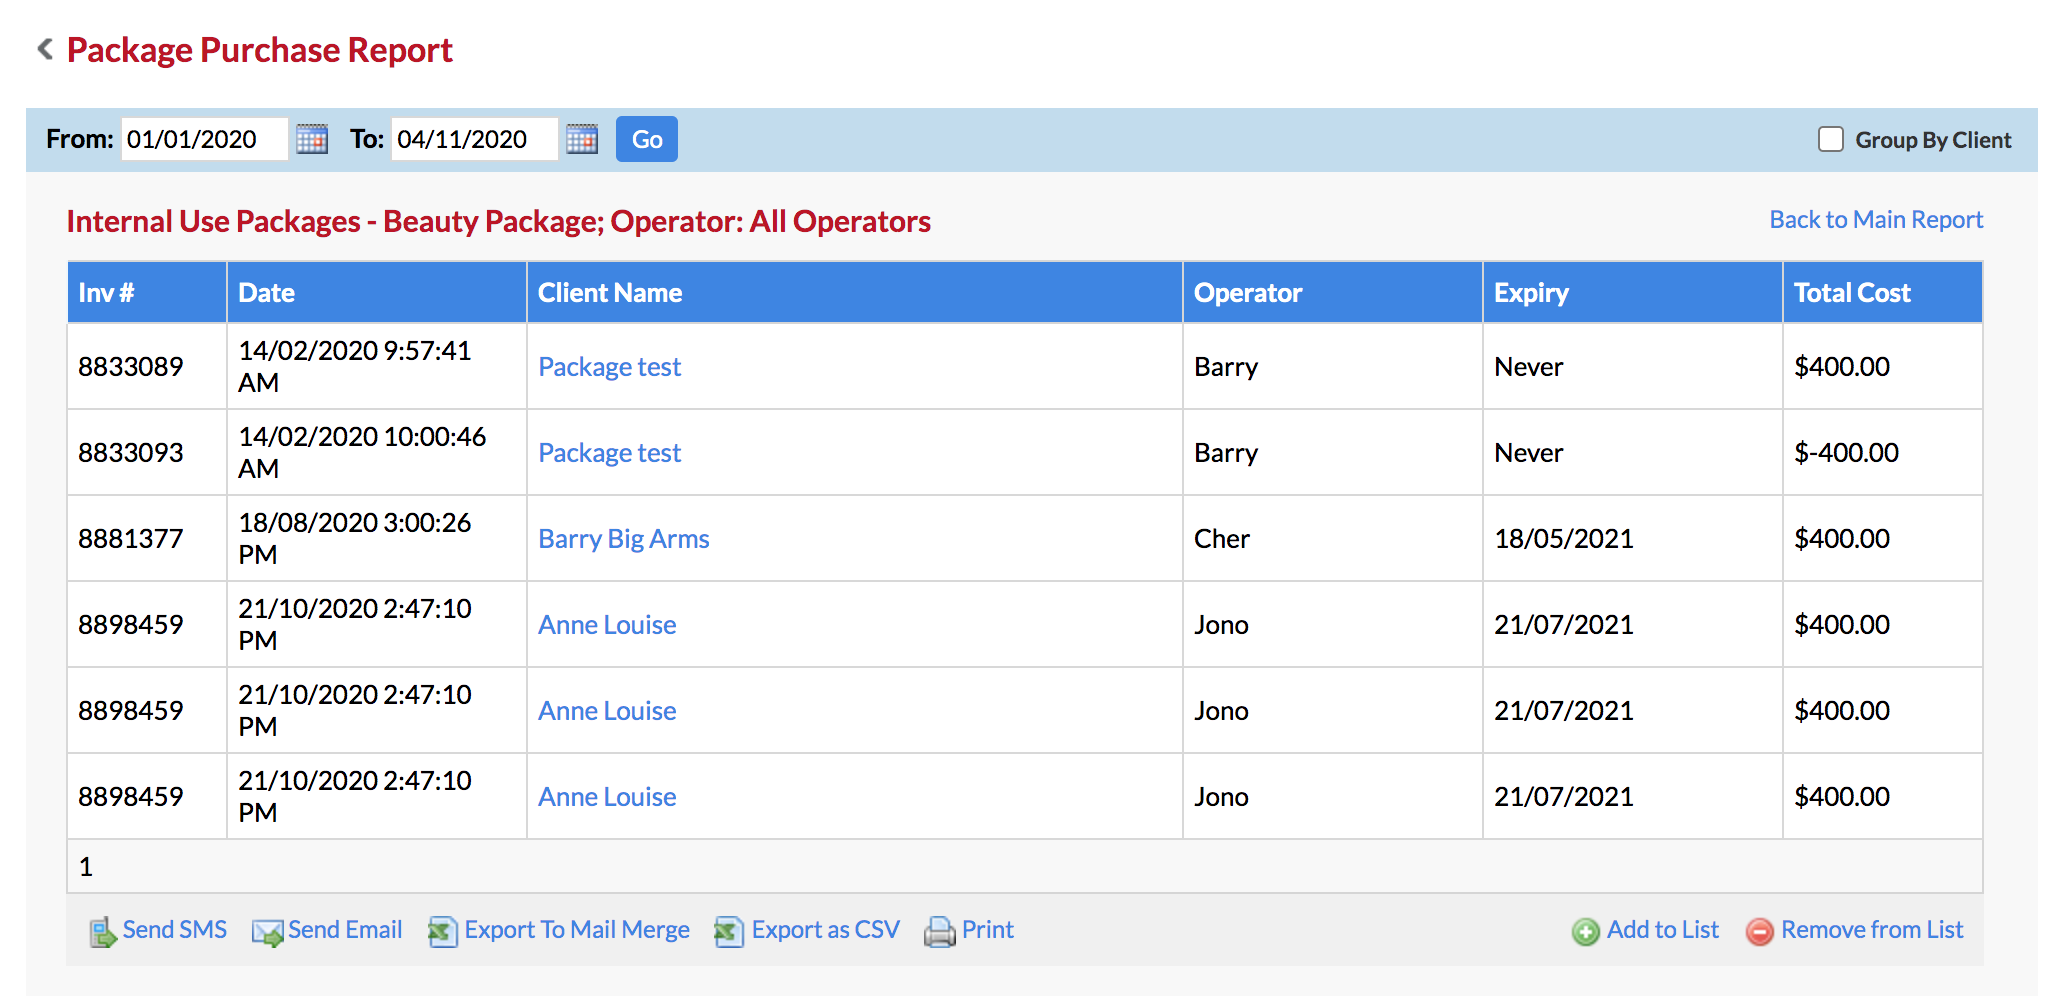Screen dimensions: 2066x996
Task: Click date 14/02/2020 9:57:41 AM
Action: pyautogui.click(x=354, y=367)
